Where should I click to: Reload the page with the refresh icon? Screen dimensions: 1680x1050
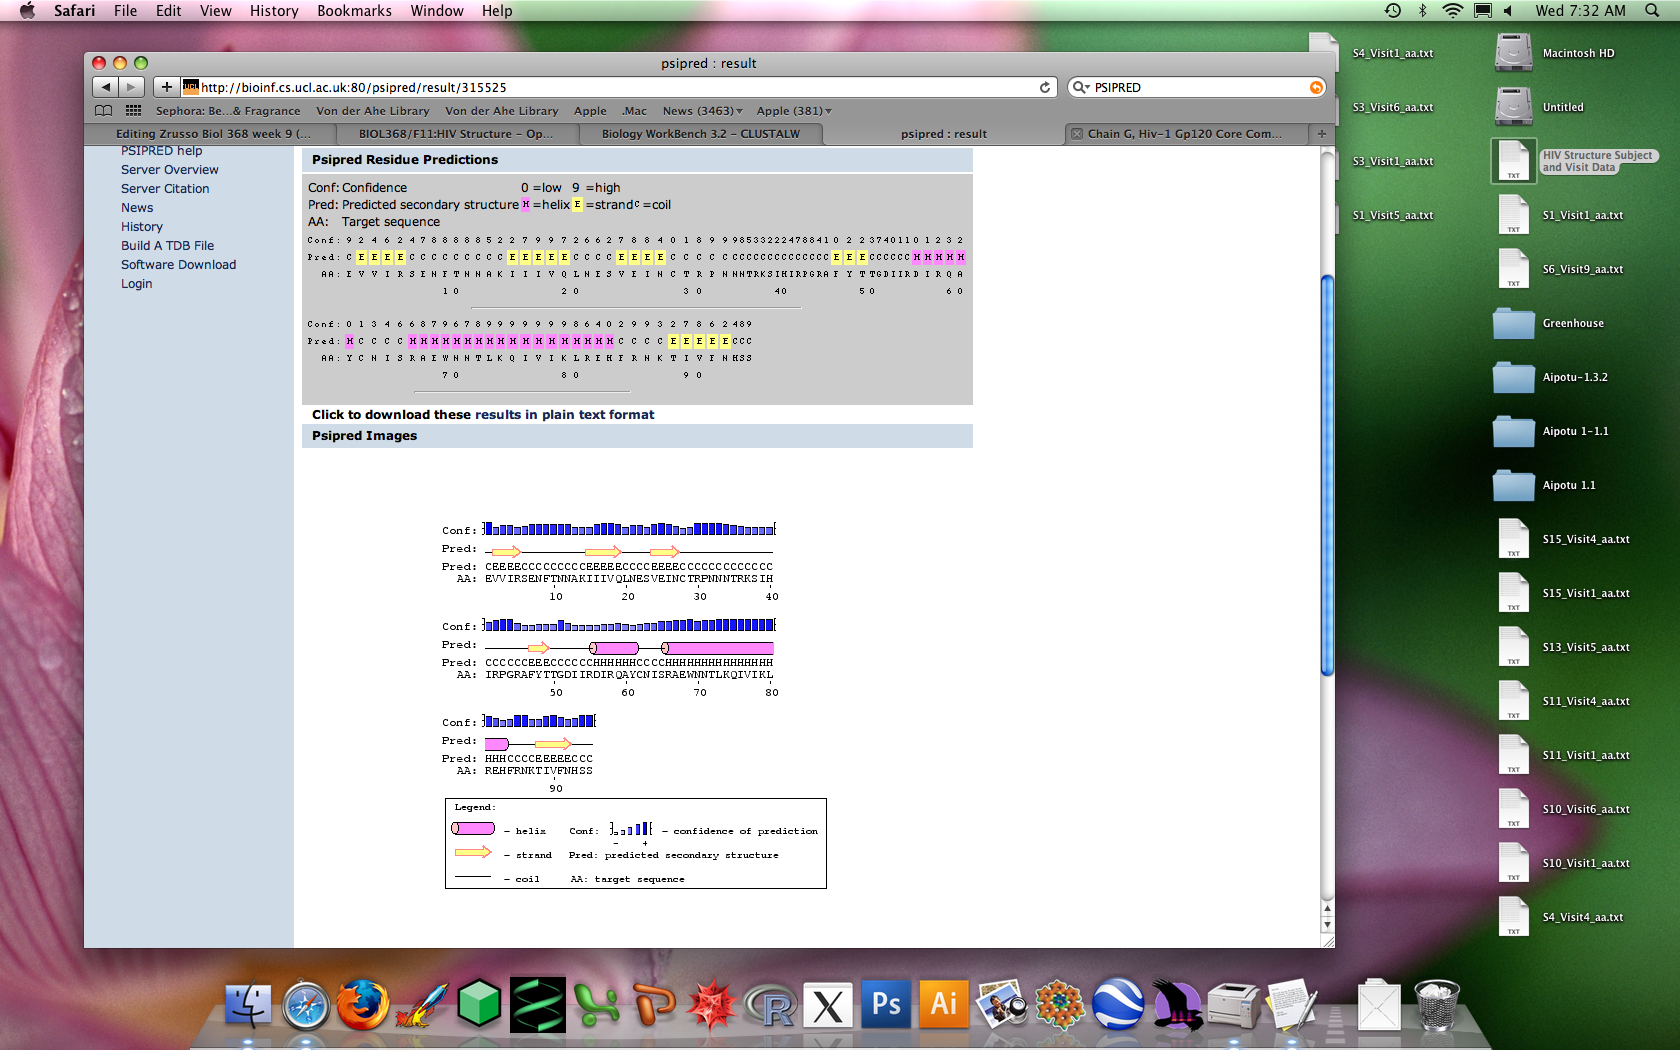[1045, 87]
